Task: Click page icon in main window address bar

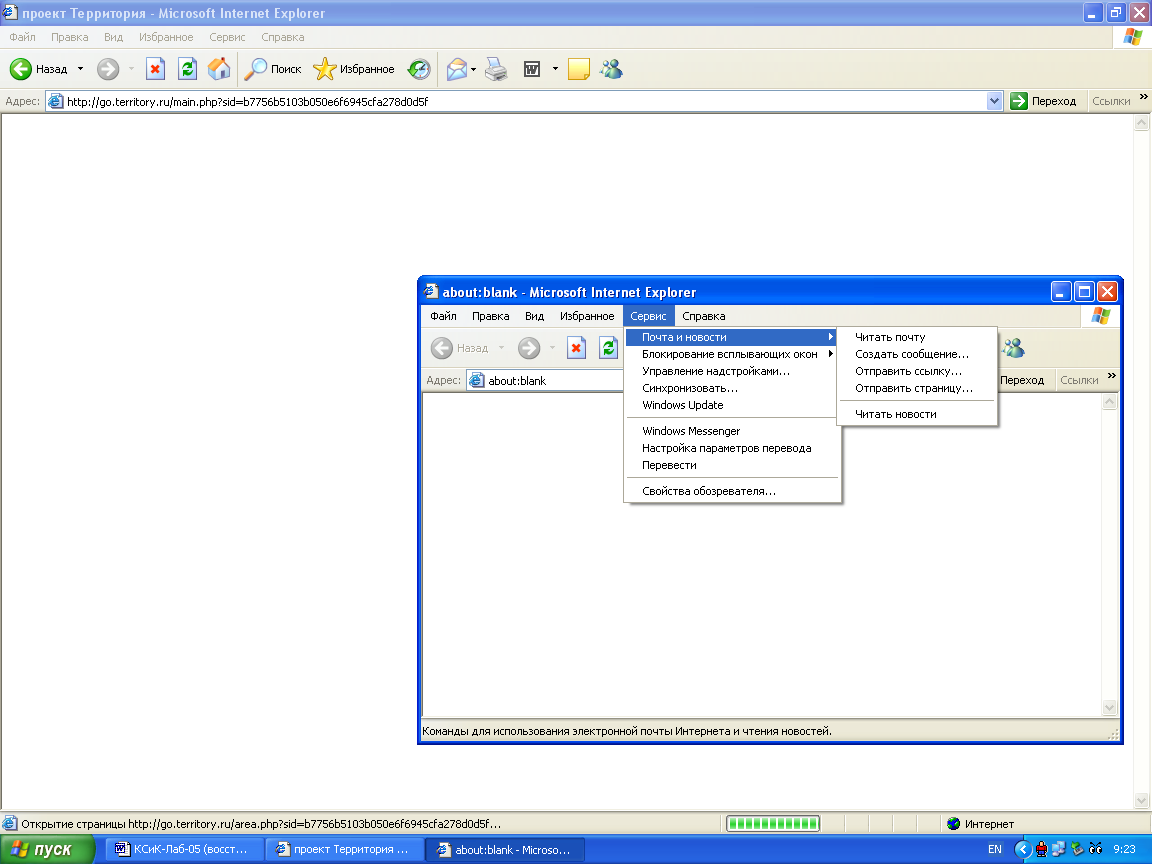Action: point(55,101)
